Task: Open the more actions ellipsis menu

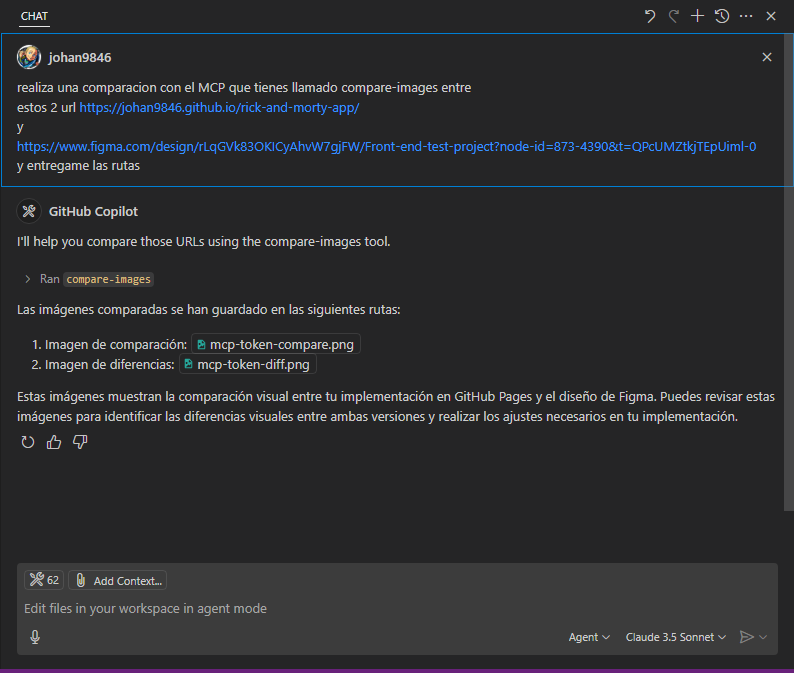Action: [746, 16]
